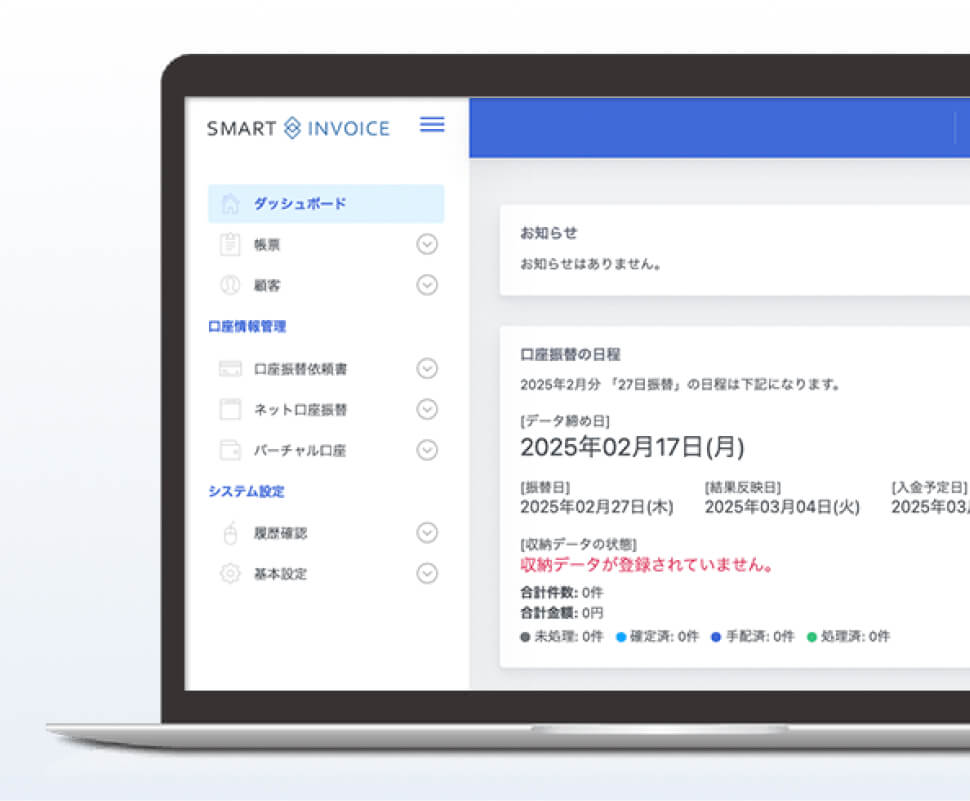Click the red 収納データが登録されていません message
Screen dimensions: 970x801
point(647,565)
